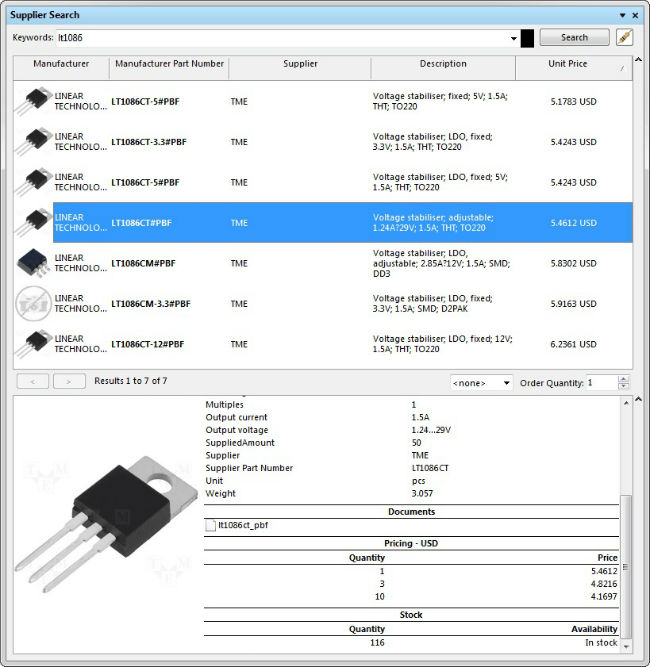Click the large LT1086 TO220 product image

(x=106, y=524)
